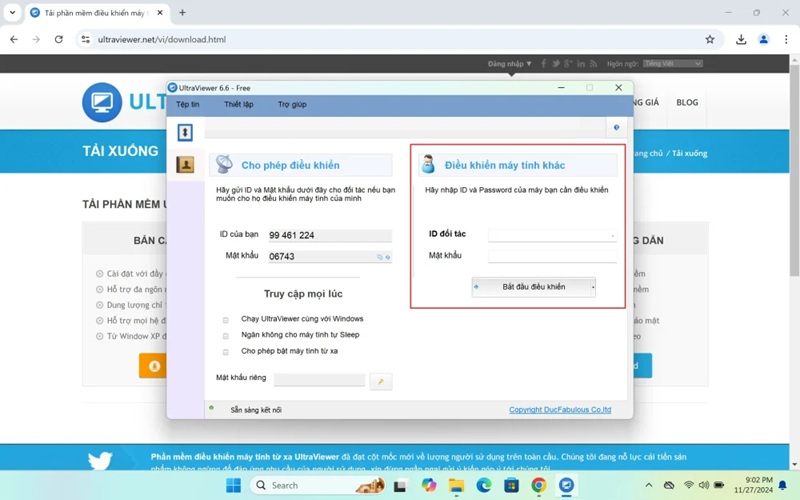
Task: Expand the Đăng nhập dropdown in the header
Action: 509,64
